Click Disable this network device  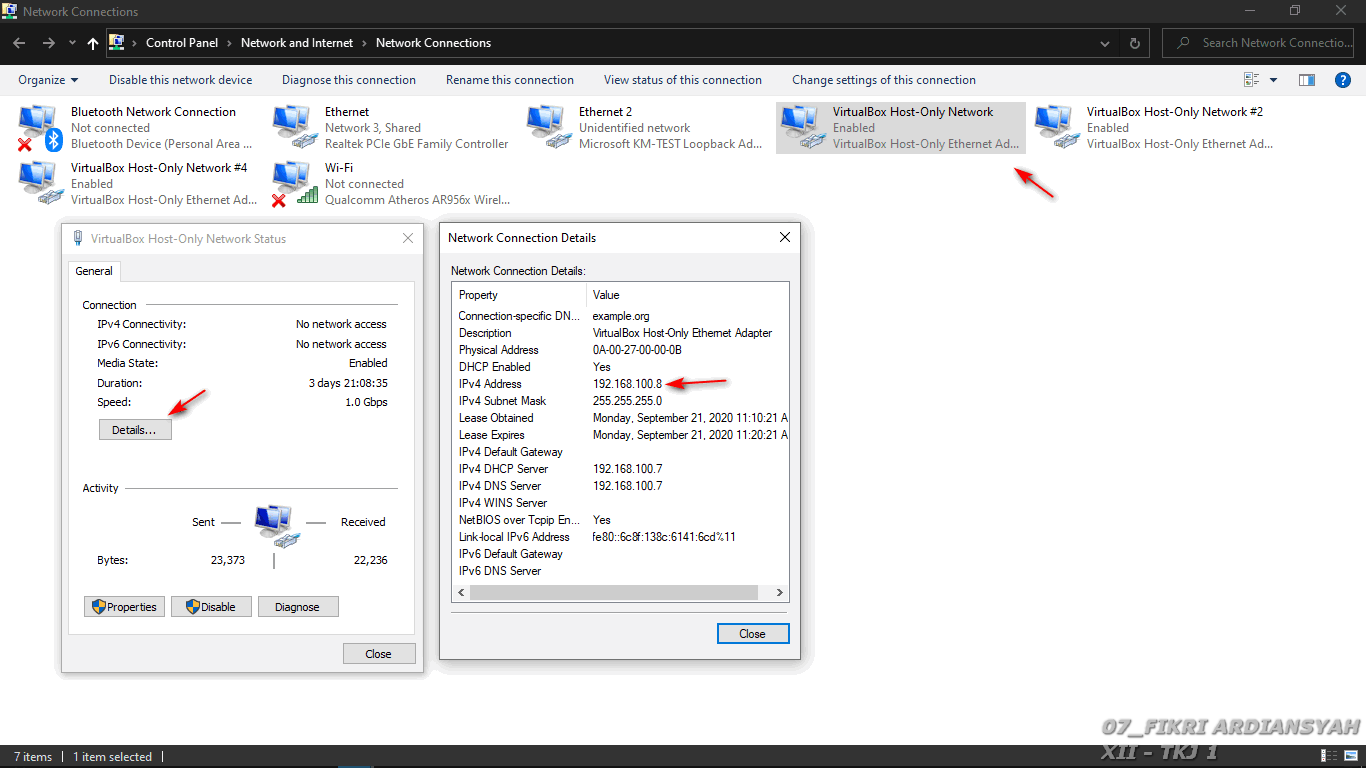[181, 80]
